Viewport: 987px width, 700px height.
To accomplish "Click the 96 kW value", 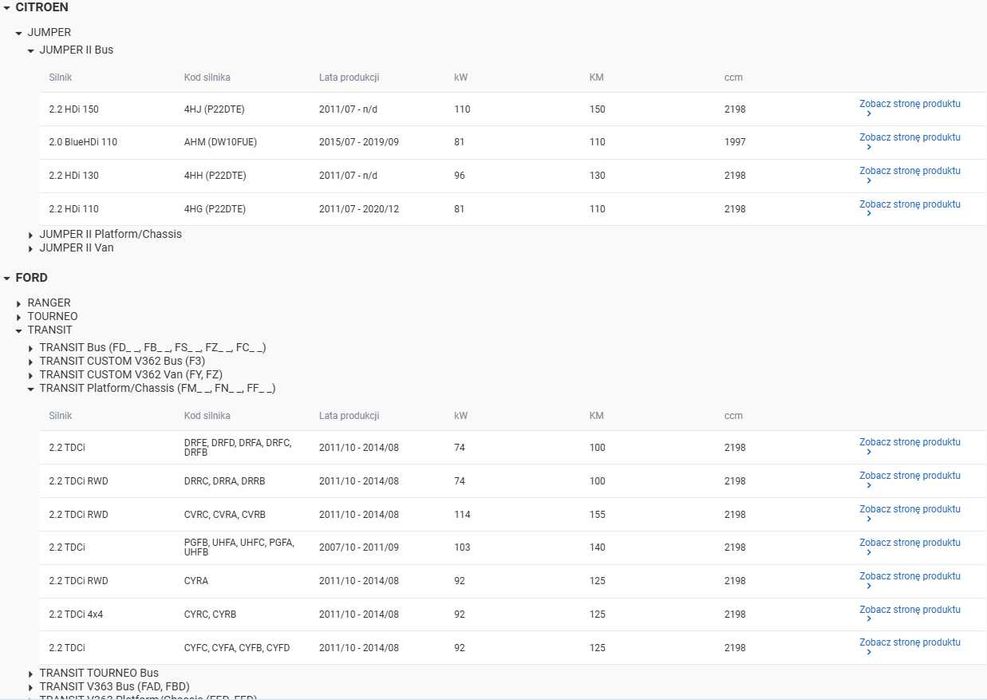I will pyautogui.click(x=460, y=176).
